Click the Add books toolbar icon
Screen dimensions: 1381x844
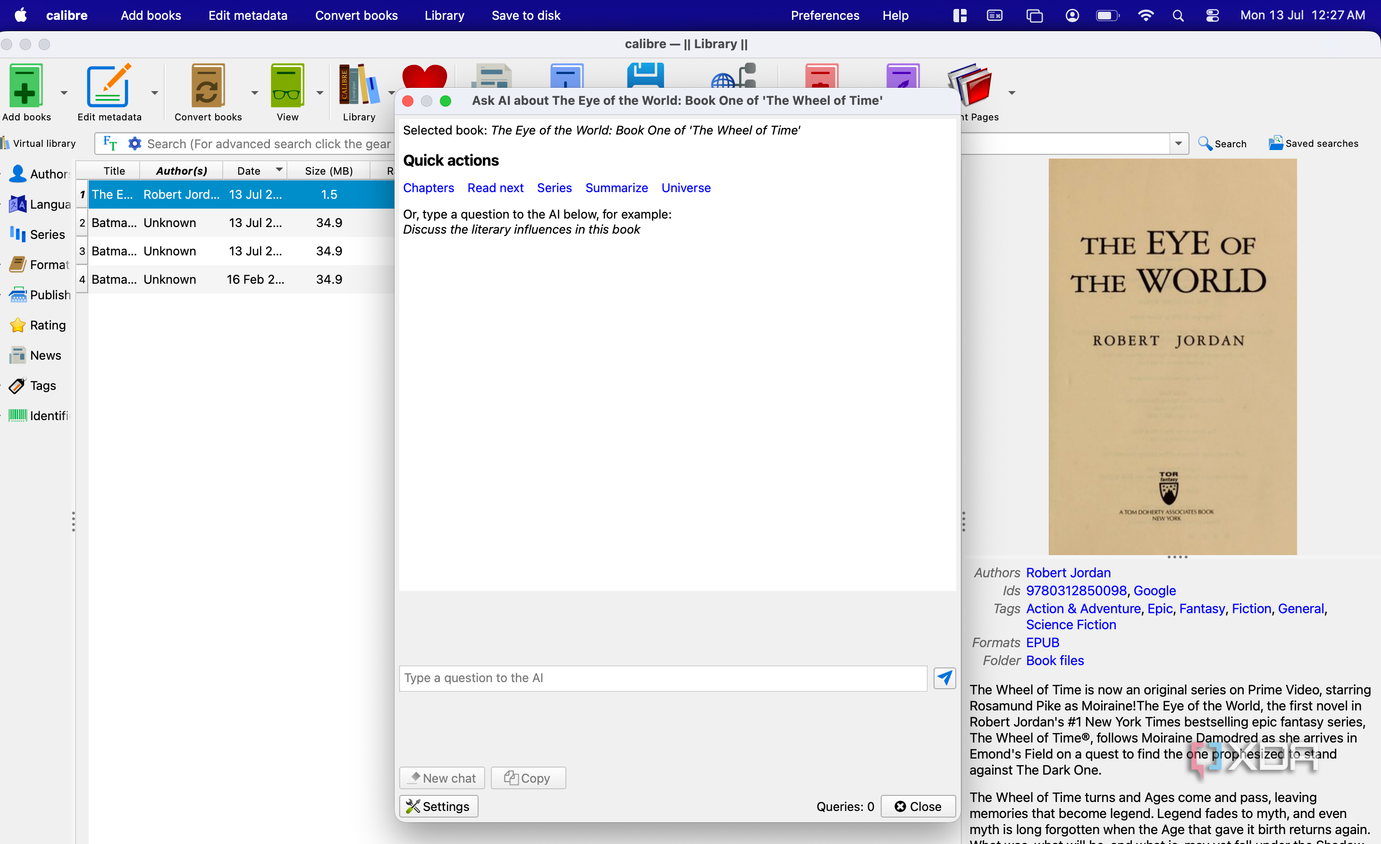point(26,86)
